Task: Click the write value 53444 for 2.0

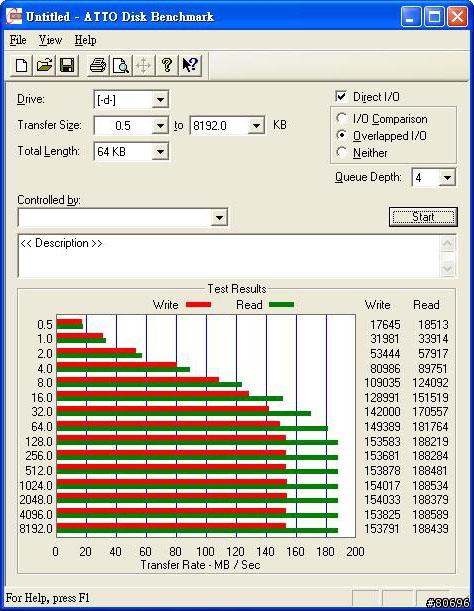Action: tap(385, 353)
